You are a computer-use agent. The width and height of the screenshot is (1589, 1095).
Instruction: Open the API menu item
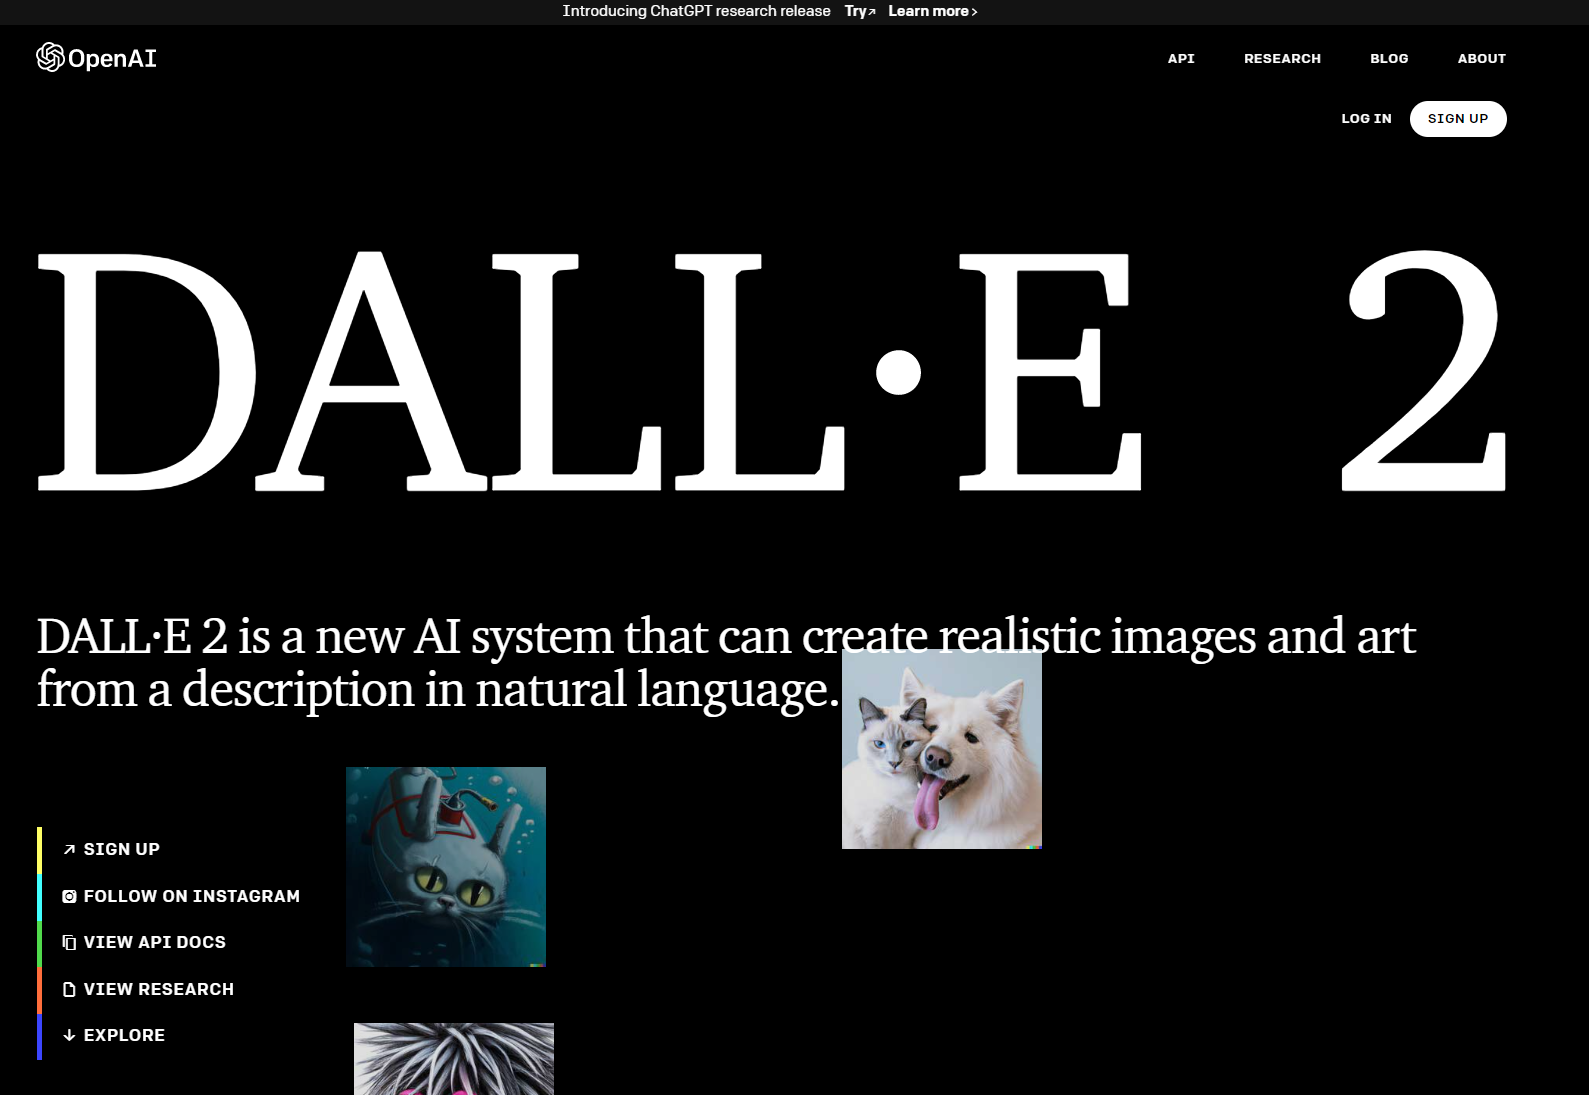[1181, 58]
